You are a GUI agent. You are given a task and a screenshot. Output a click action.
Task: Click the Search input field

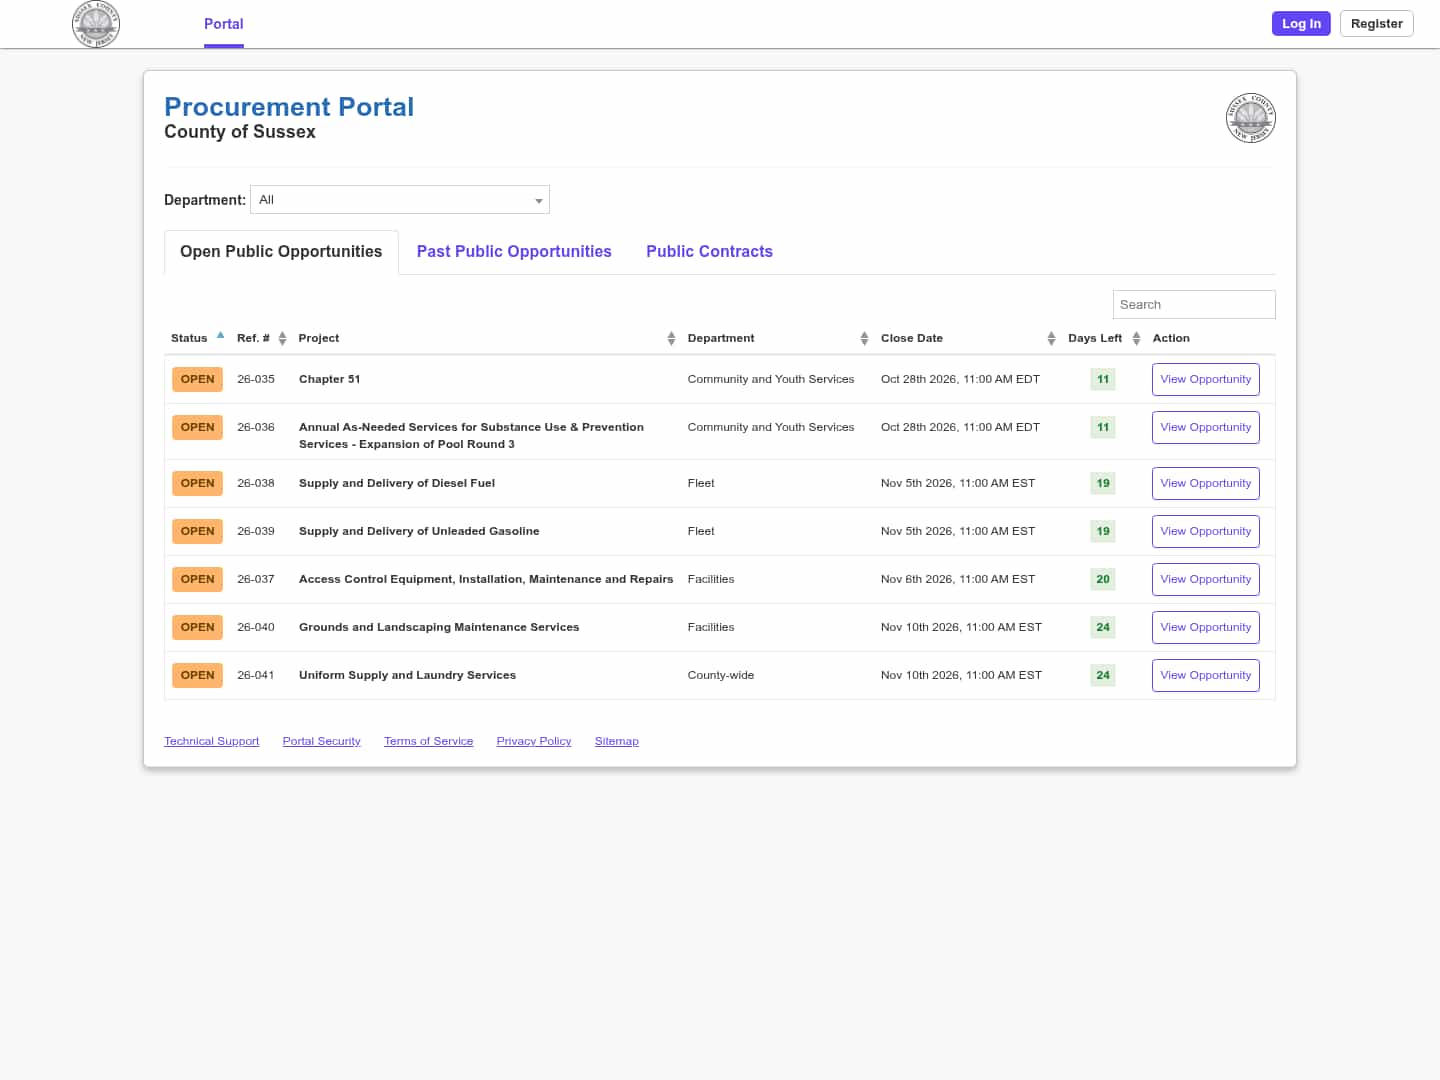[x=1194, y=305]
